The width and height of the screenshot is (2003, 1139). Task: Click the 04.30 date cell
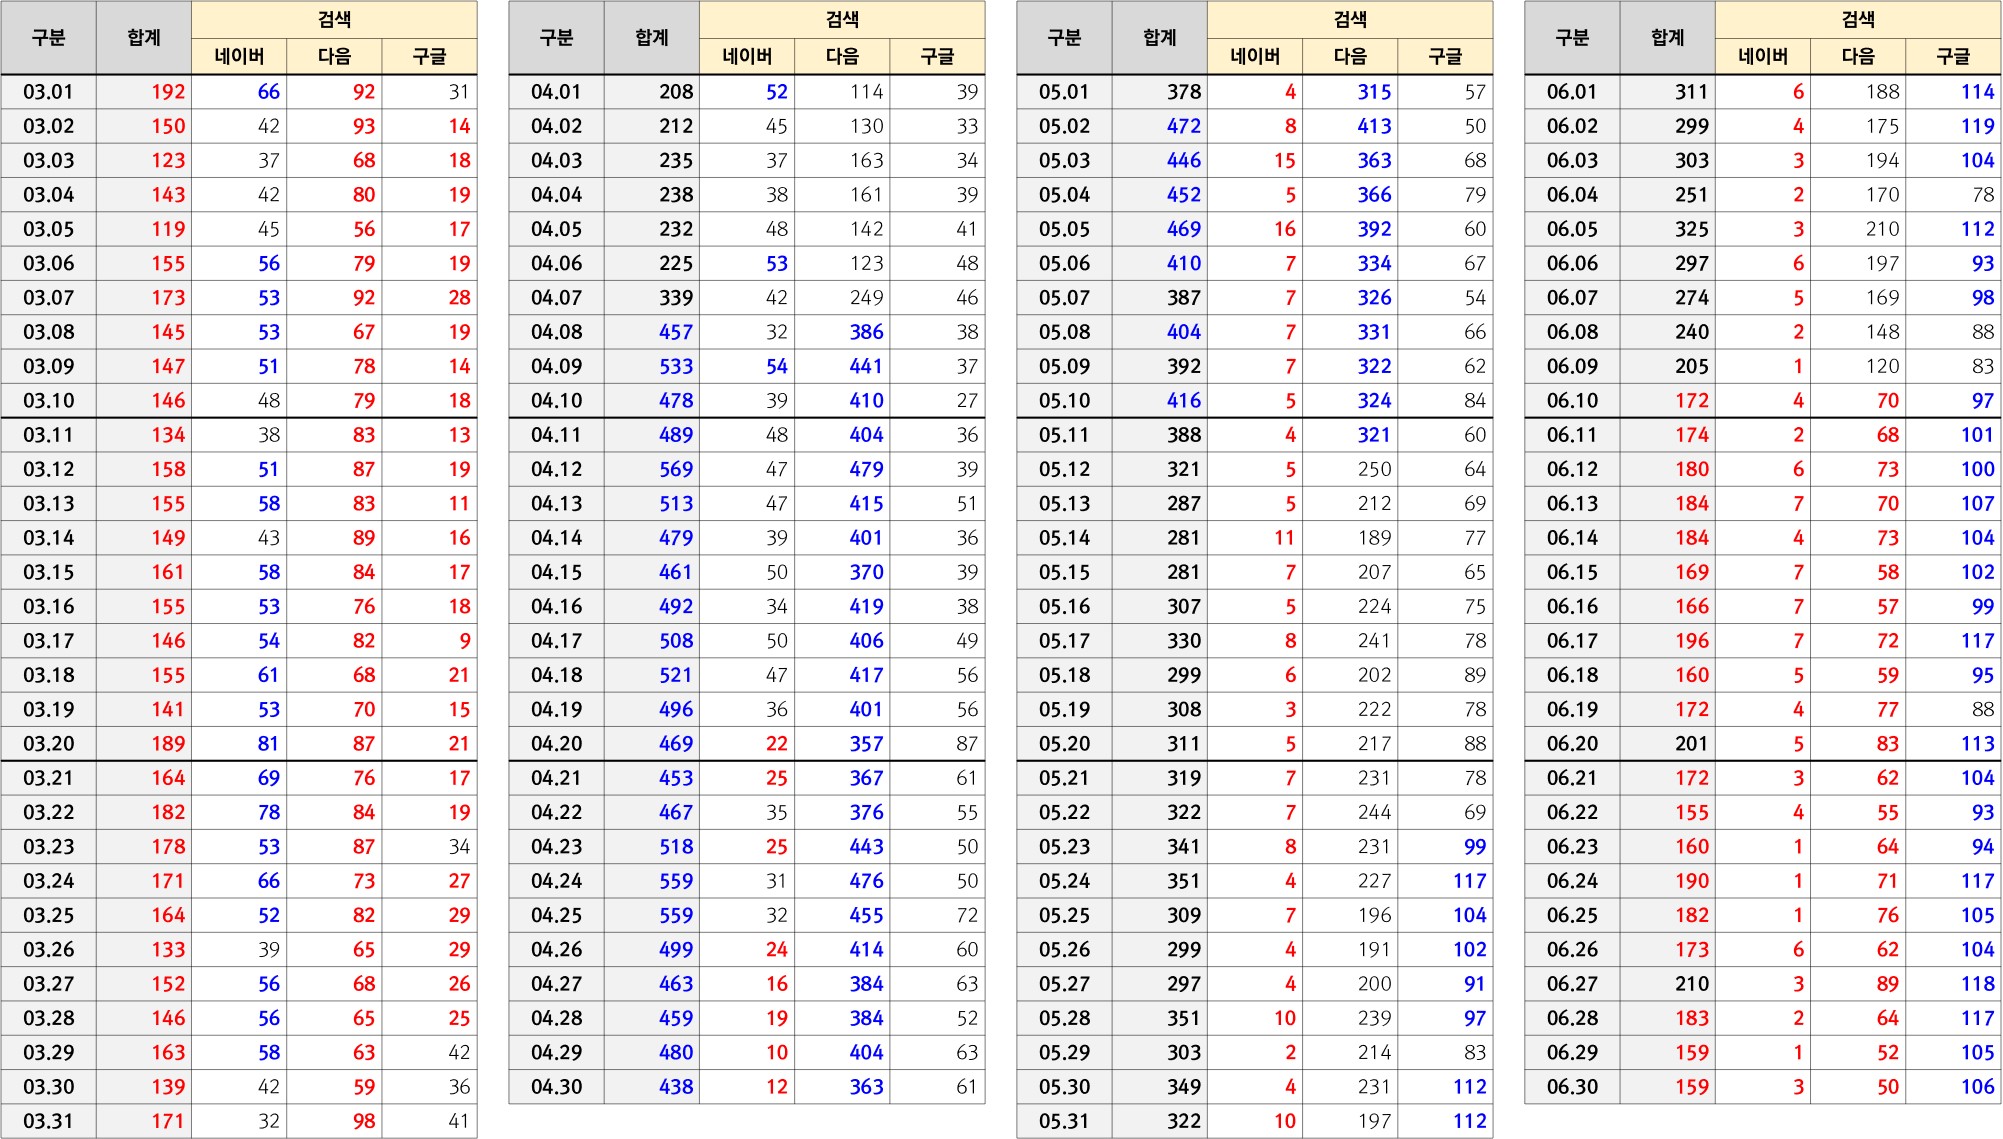coord(556,1087)
